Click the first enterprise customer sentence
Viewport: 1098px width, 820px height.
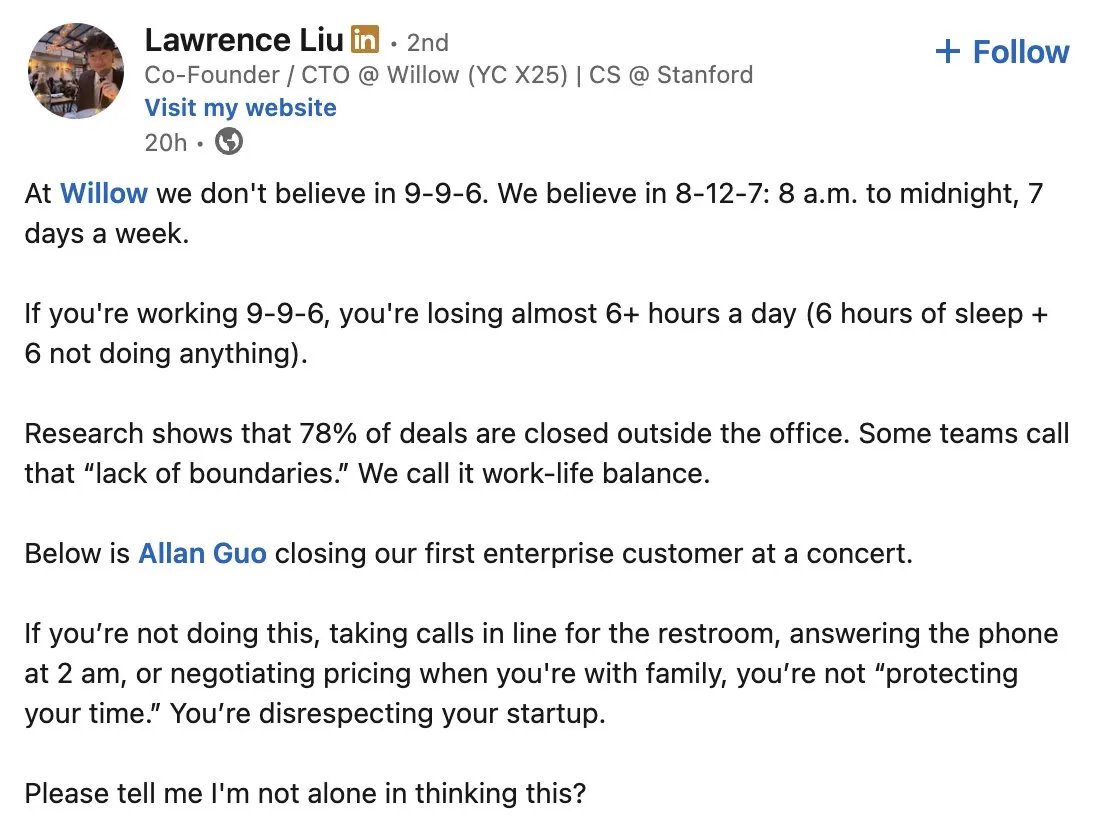pyautogui.click(x=592, y=553)
